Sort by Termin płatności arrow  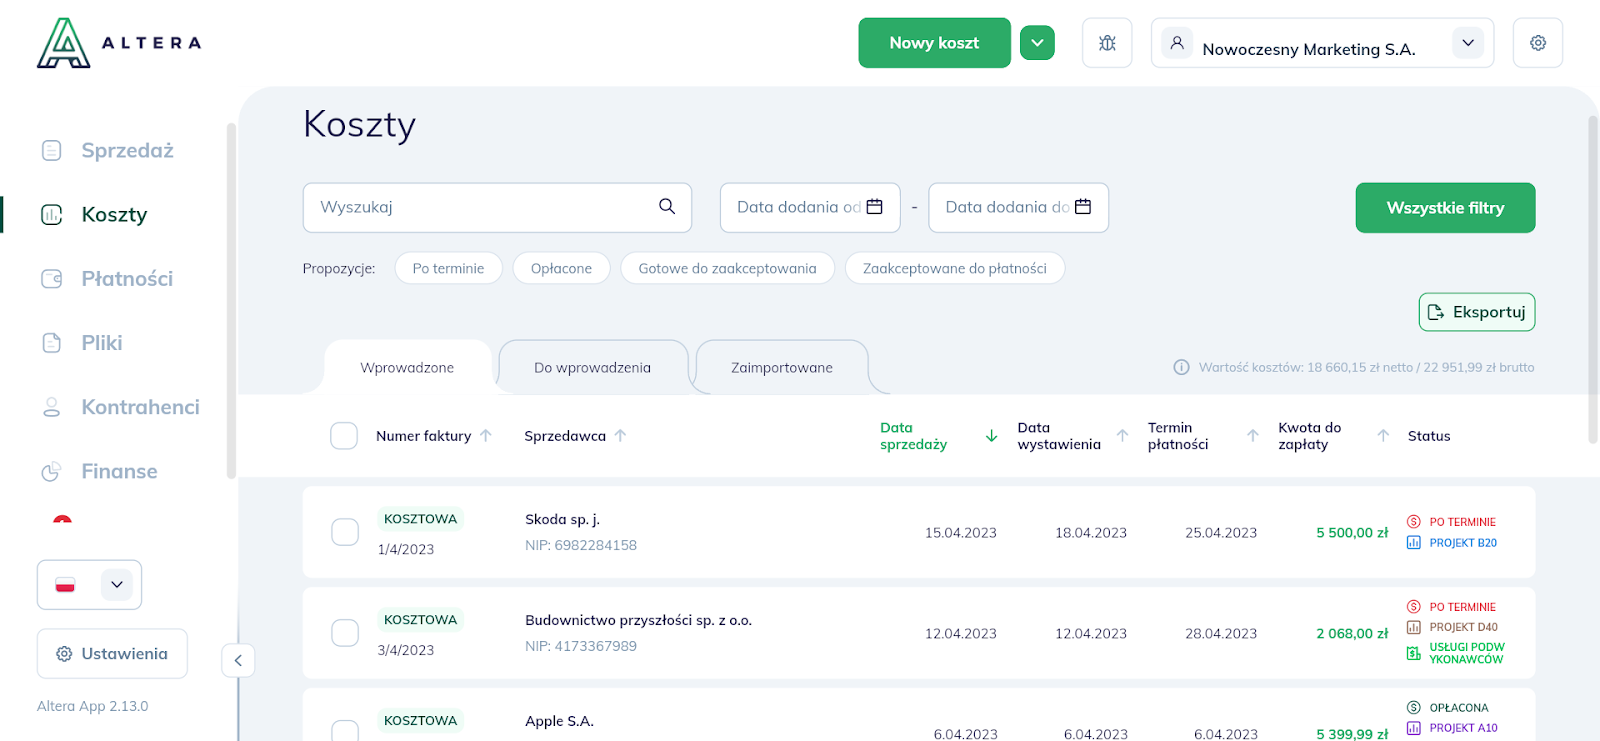tap(1252, 435)
